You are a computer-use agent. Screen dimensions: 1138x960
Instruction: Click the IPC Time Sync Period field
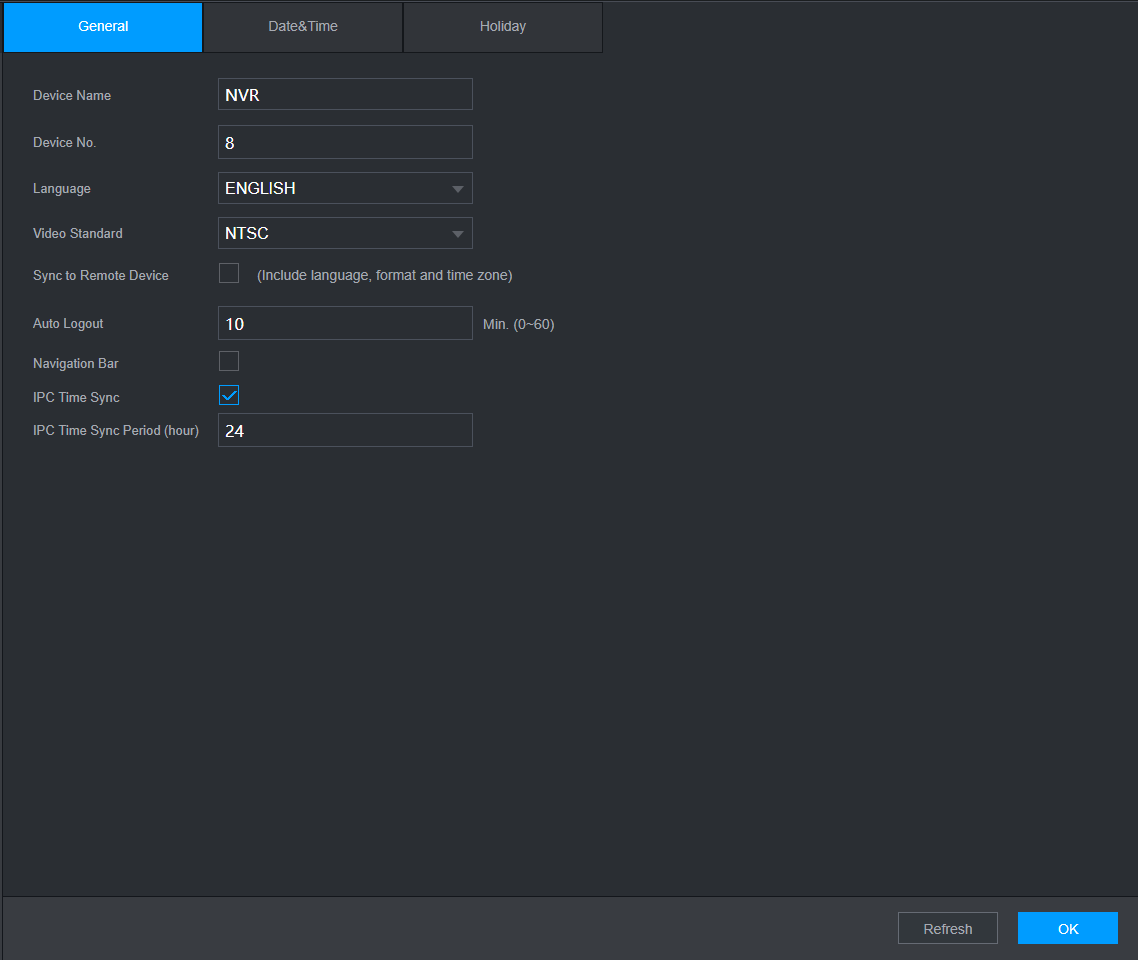click(x=345, y=430)
